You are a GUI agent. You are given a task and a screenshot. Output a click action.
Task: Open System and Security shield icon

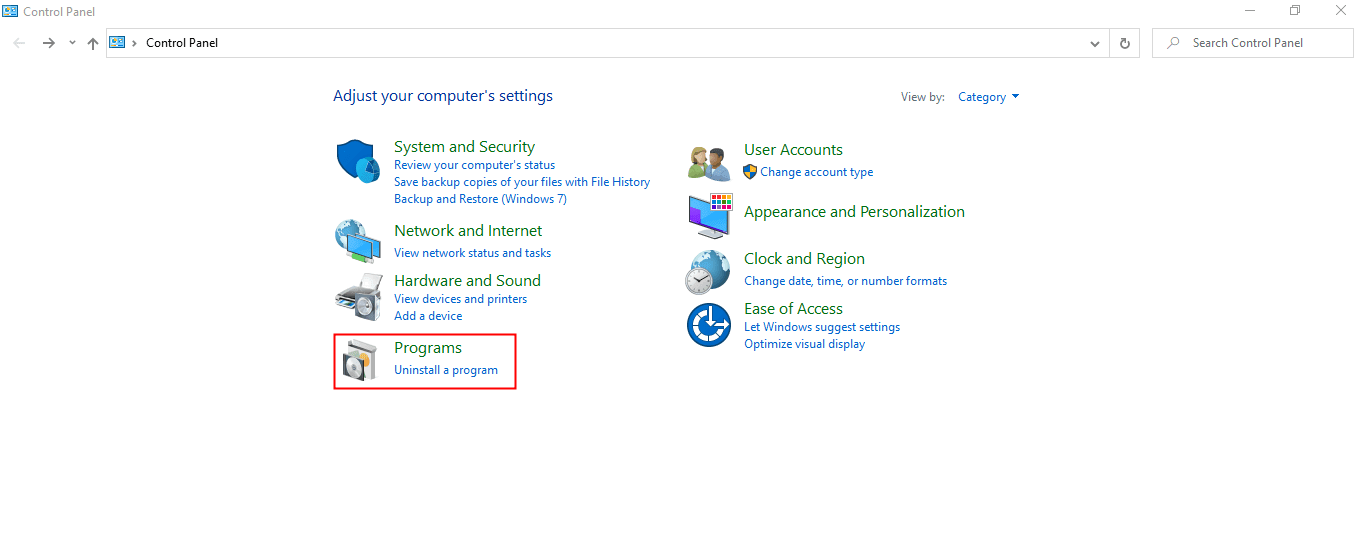tap(358, 161)
